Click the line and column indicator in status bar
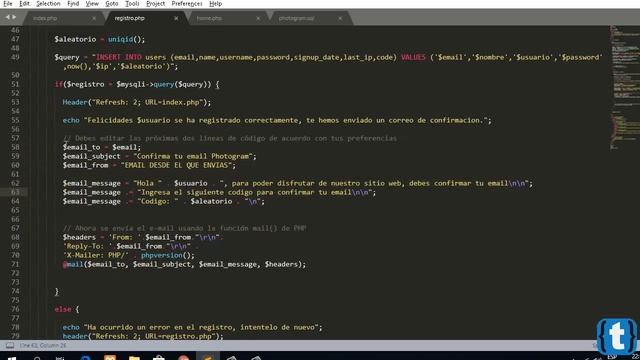 tap(43, 346)
